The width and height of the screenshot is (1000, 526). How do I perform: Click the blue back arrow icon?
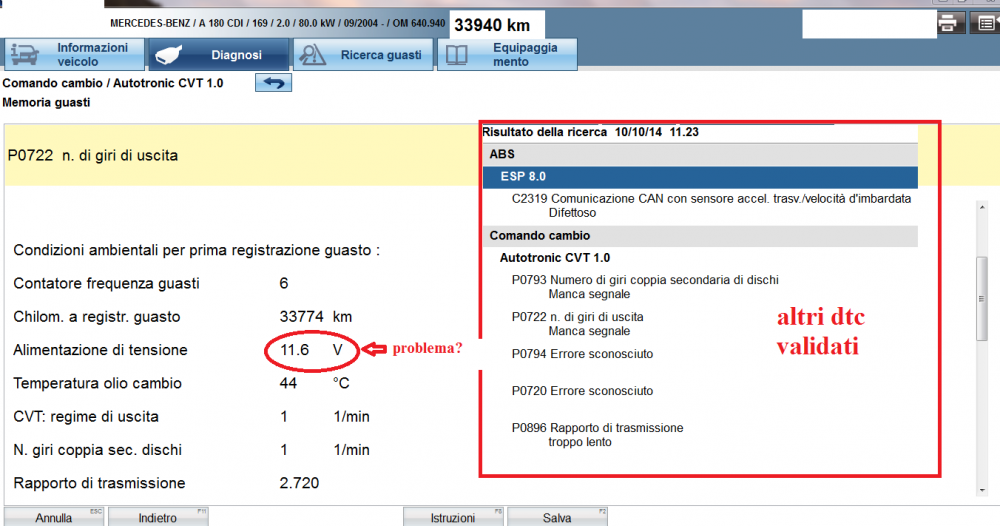(x=274, y=83)
